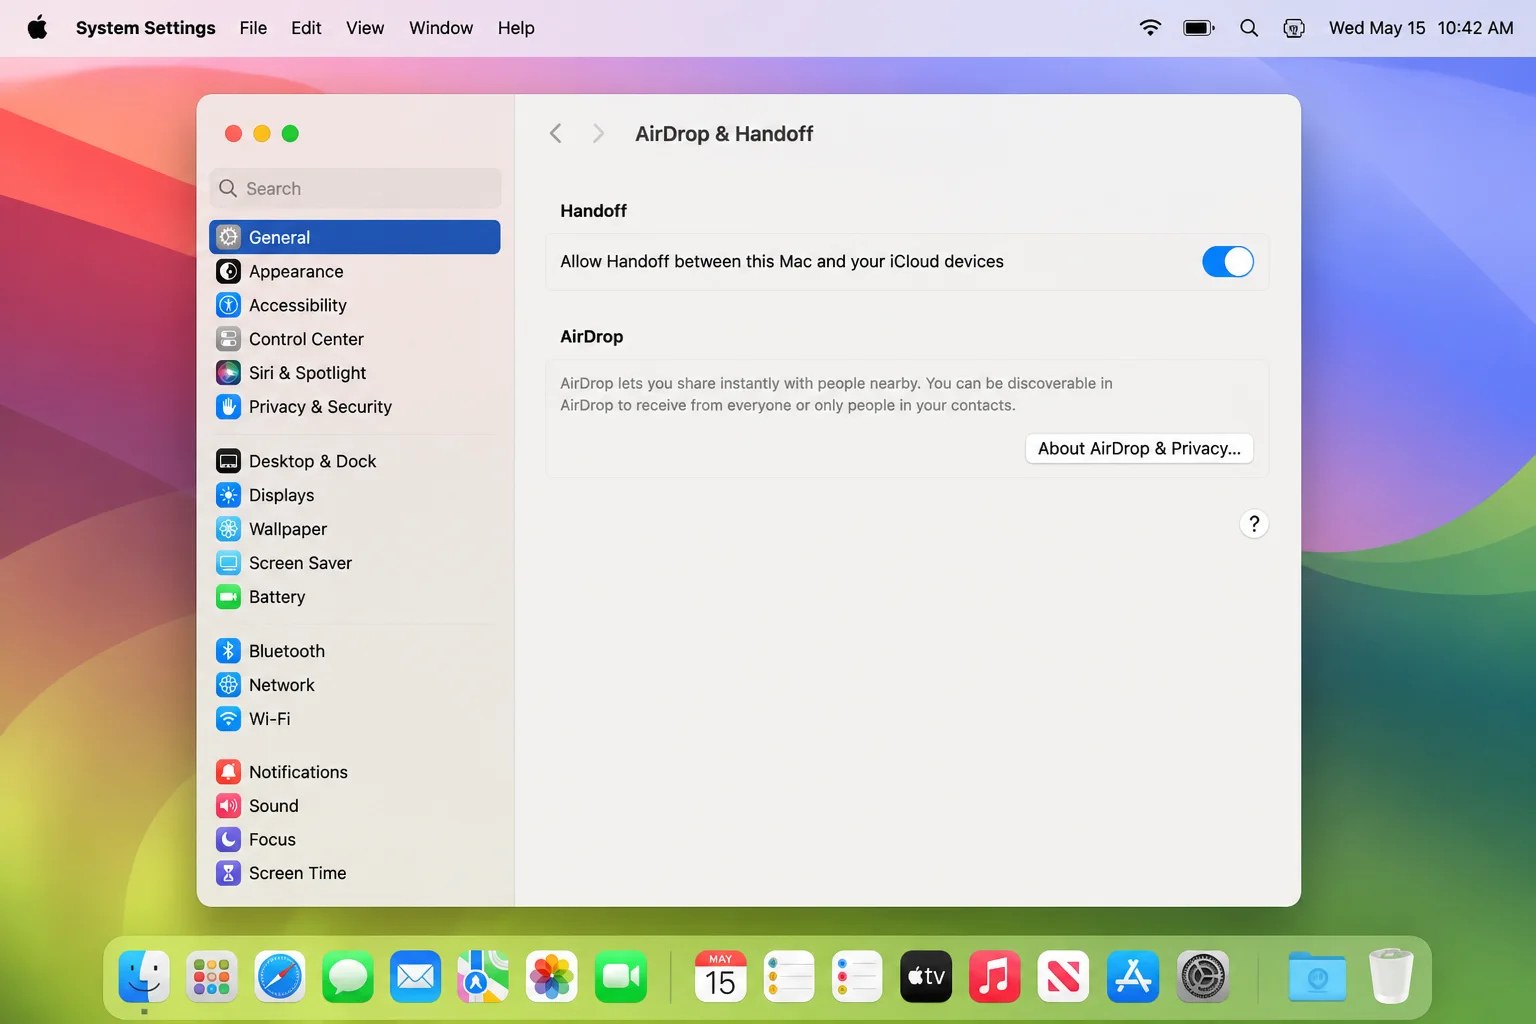Open Network settings
This screenshot has width=1536, height=1024.
tap(354, 685)
